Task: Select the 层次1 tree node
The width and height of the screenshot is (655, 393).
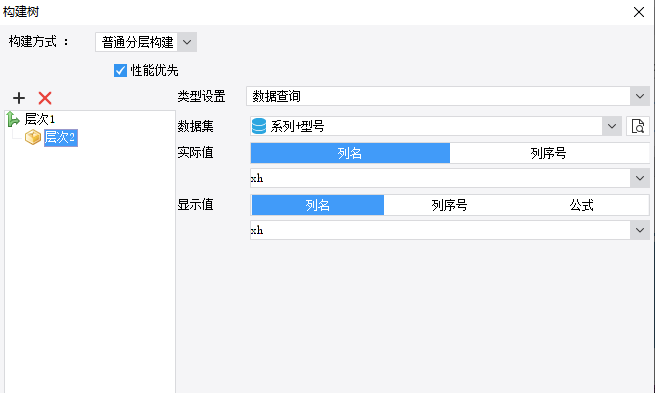Action: click(40, 119)
